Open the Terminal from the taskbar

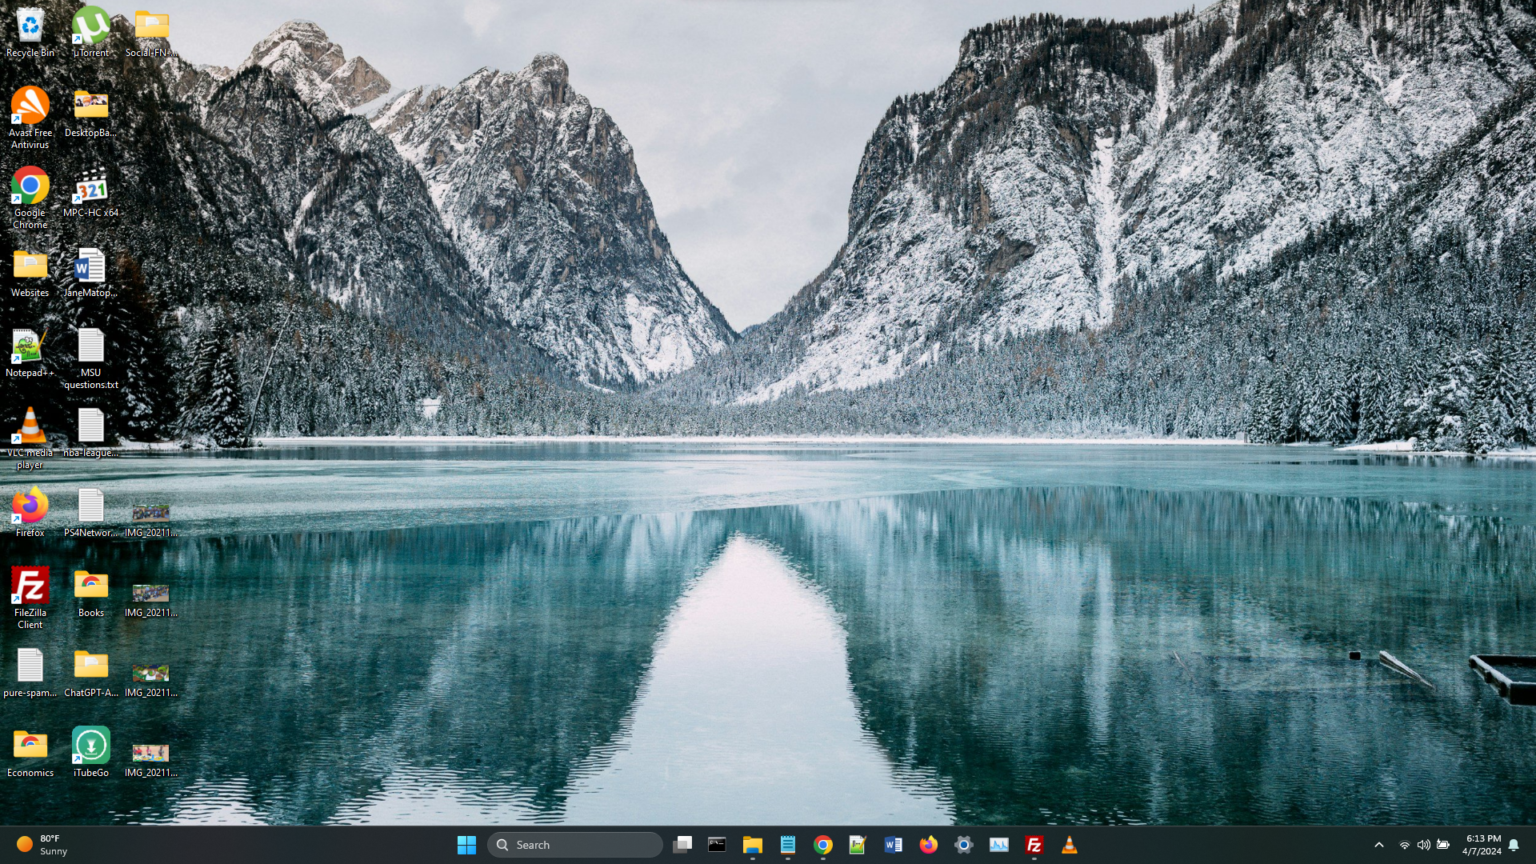coord(717,845)
